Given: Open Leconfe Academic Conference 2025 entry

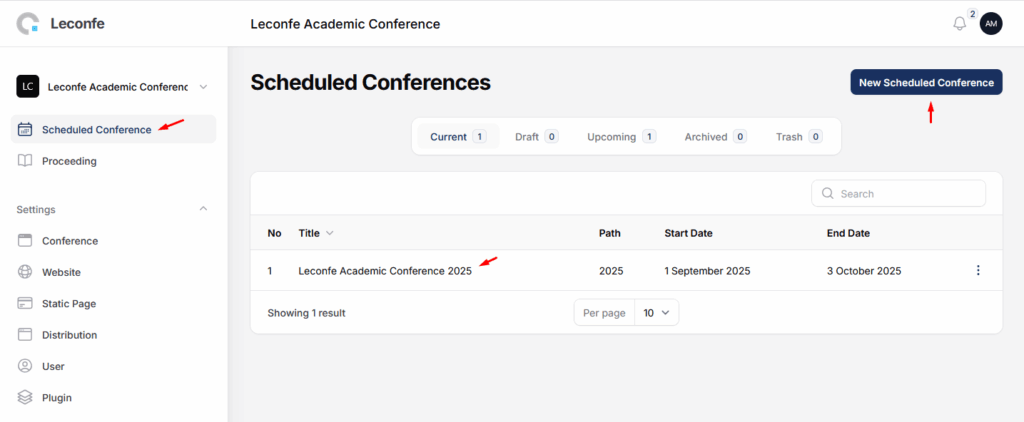Looking at the screenshot, I should [385, 271].
